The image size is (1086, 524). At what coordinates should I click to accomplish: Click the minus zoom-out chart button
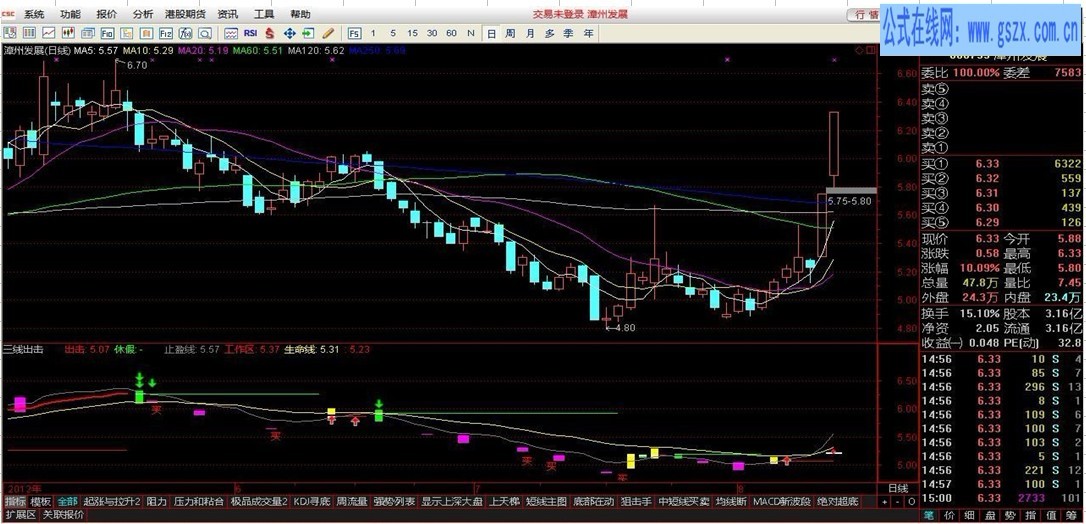point(898,501)
